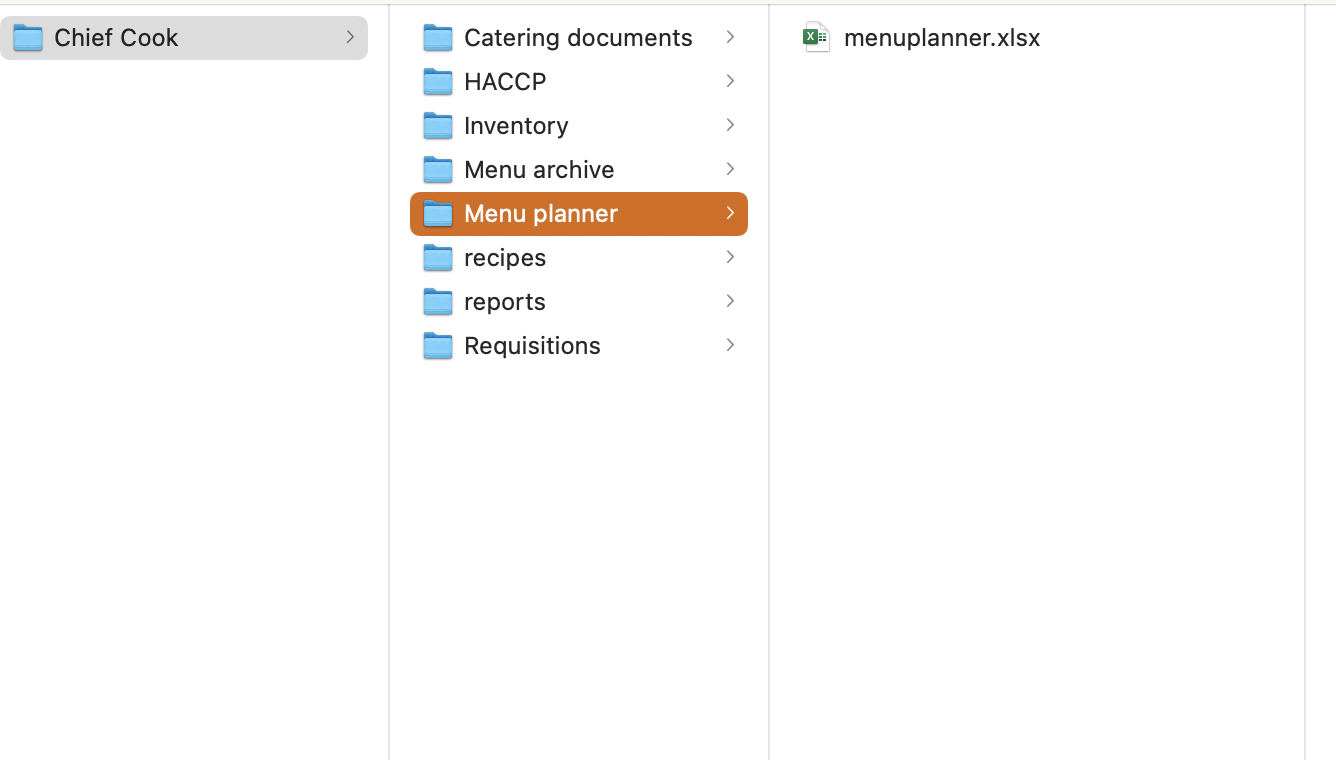Expand Requisitions folder via its chevron
1336x760 pixels.
(730, 345)
